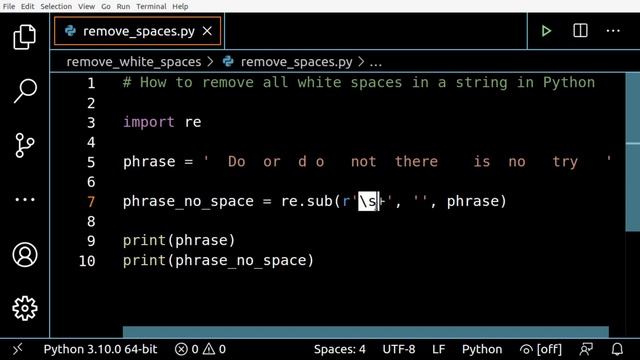Viewport: 640px width, 360px height.
Task: Click the feedback icon in status bar
Action: (x=586, y=349)
